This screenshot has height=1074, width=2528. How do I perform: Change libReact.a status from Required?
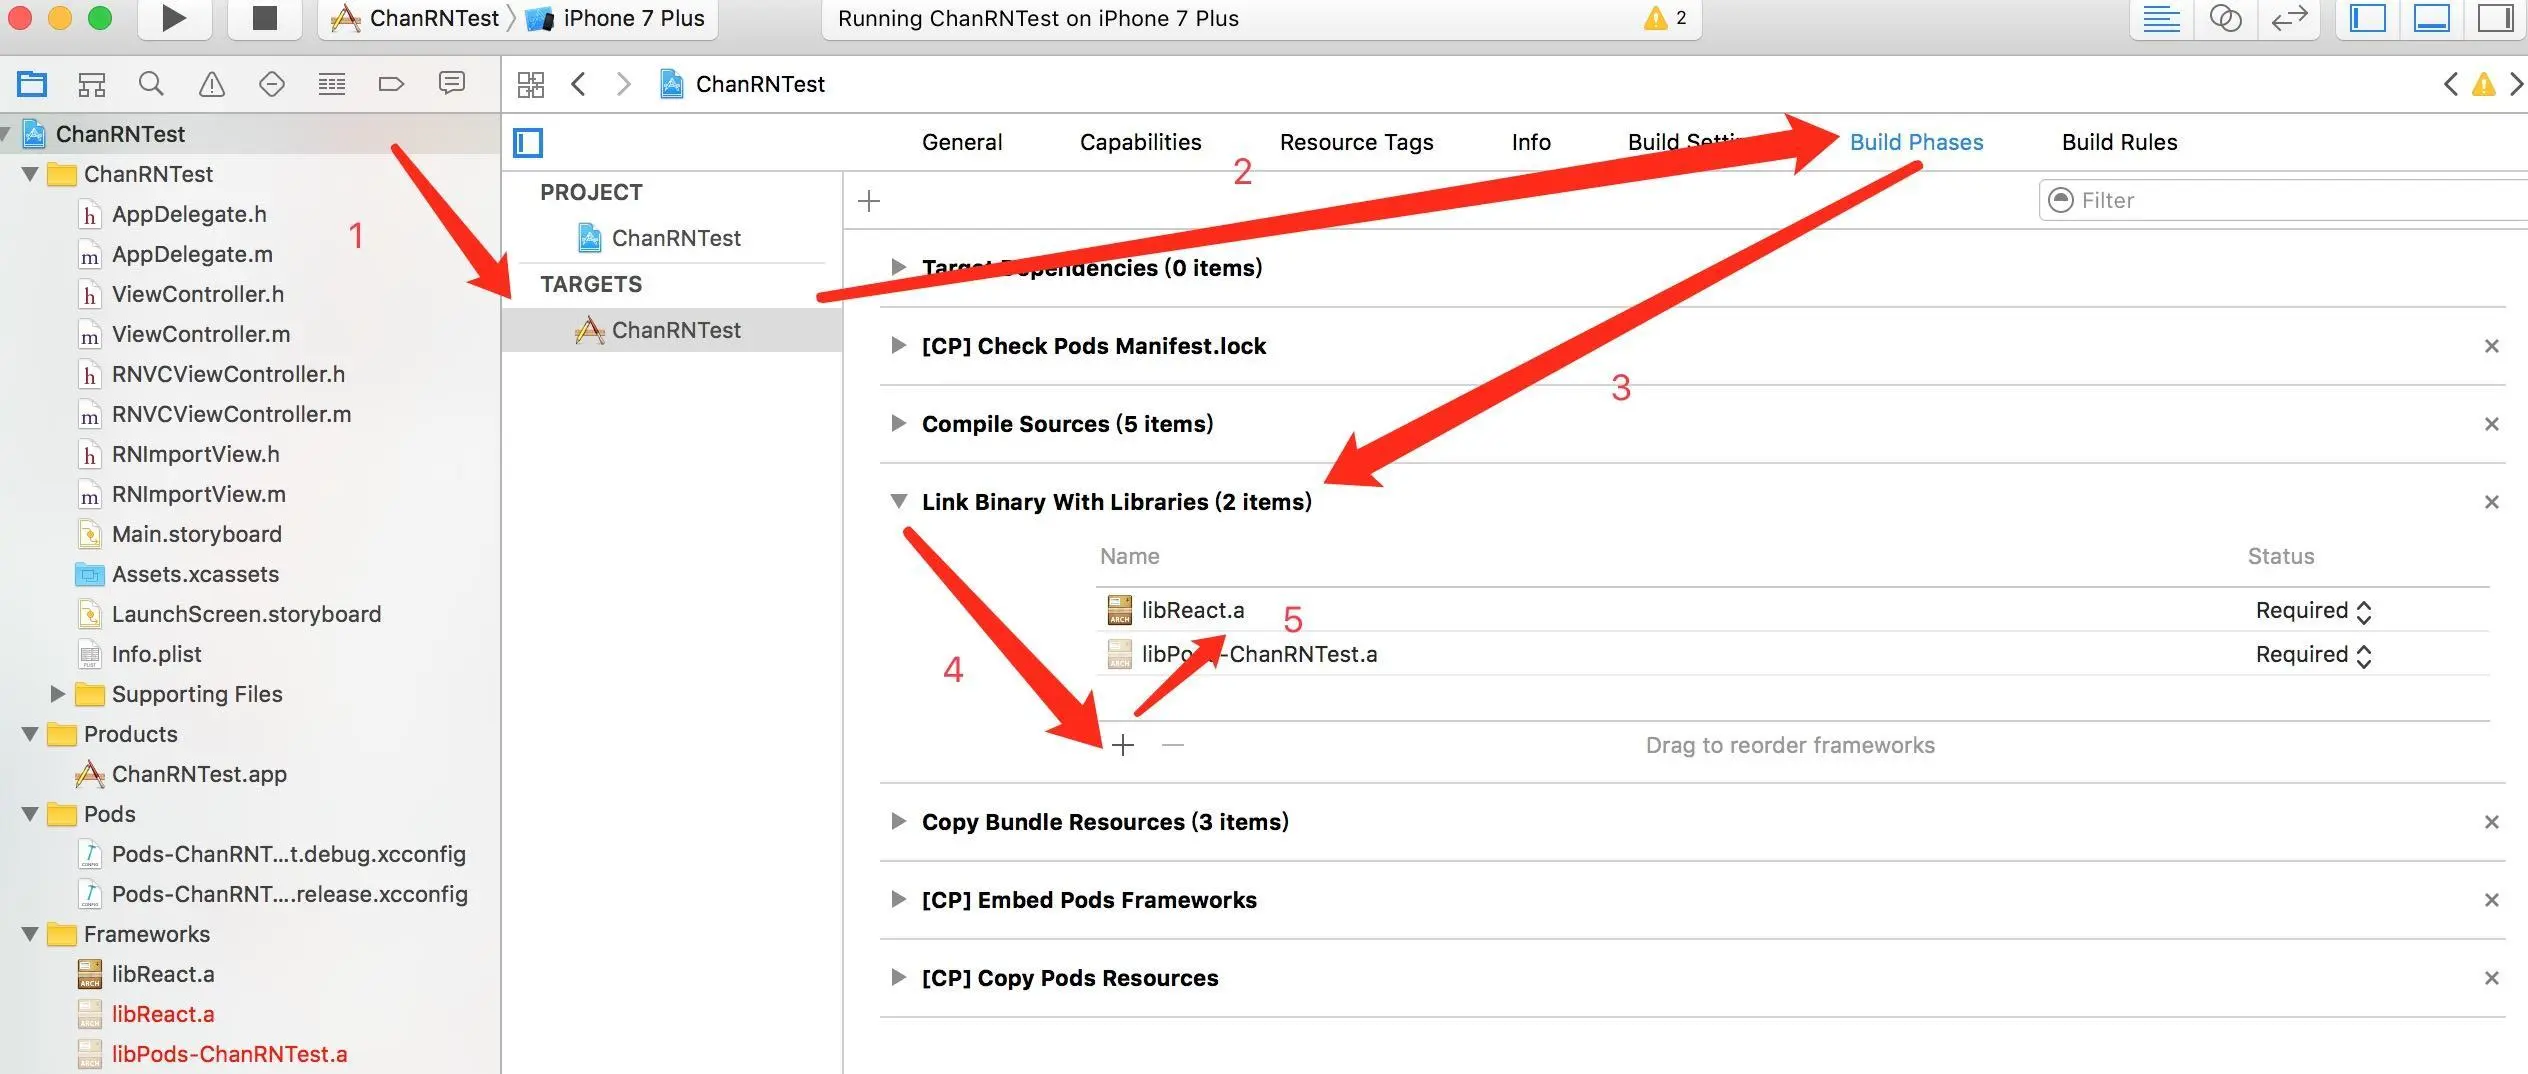[2314, 611]
